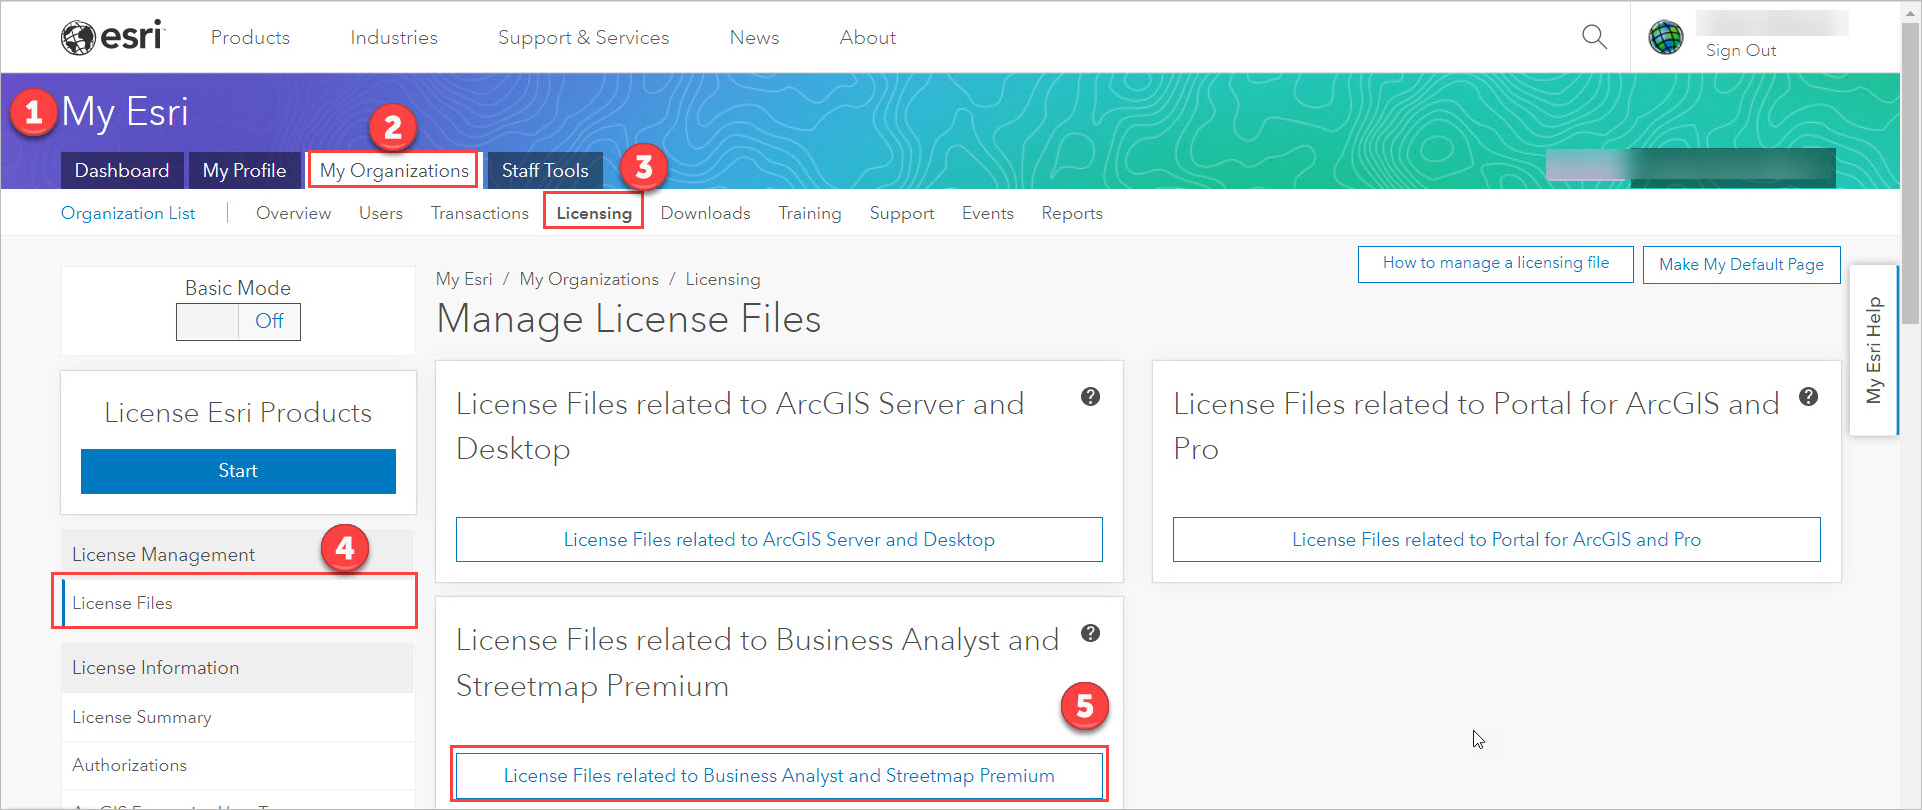Click the License Management section header

click(x=238, y=554)
